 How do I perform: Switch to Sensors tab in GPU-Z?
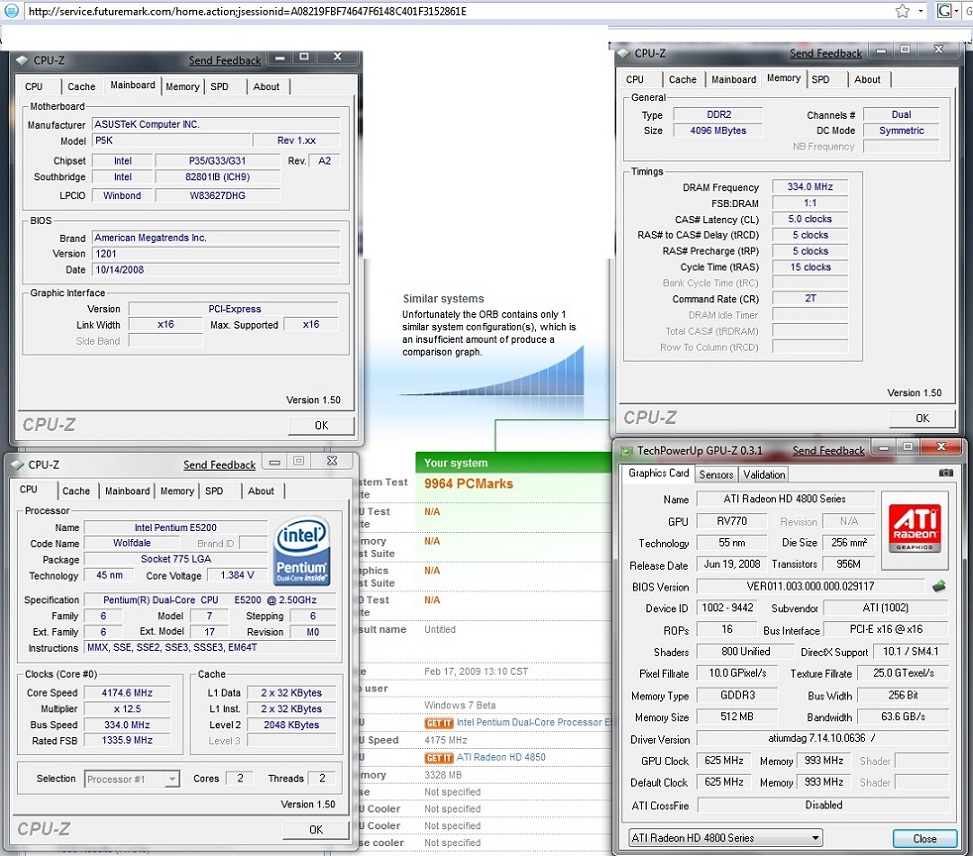point(716,474)
